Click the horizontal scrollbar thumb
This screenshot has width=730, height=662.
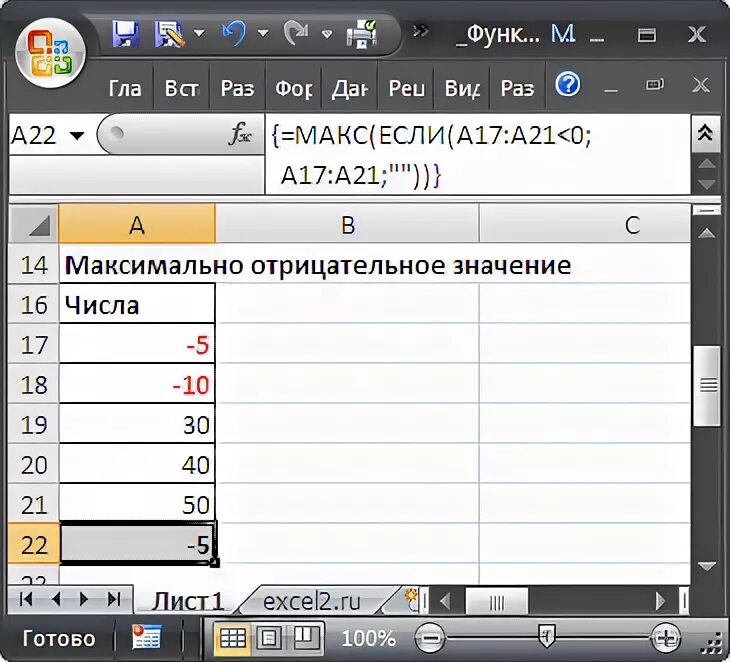click(x=497, y=602)
